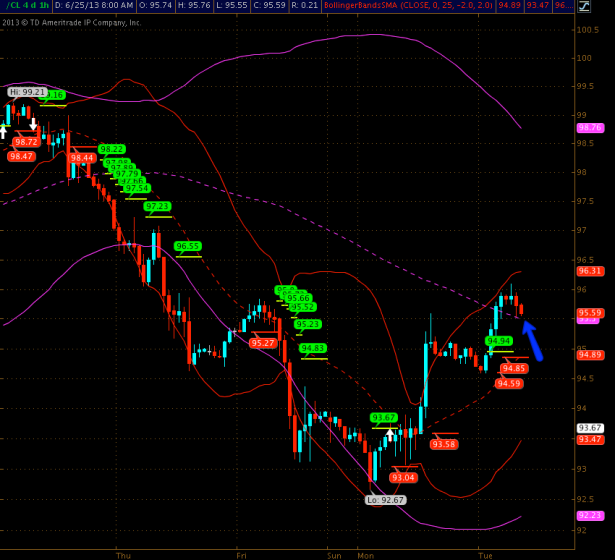
Task: Click the 100.5 price axis label
Action: click(588, 30)
